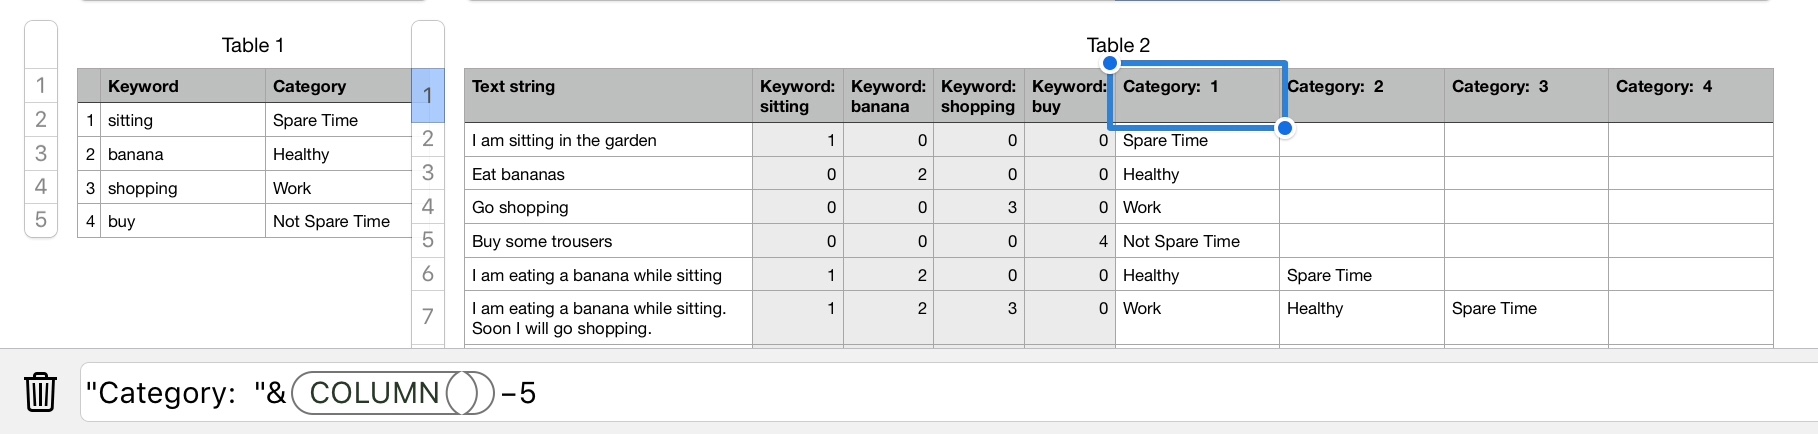Click the trash icon to delete formula

(x=40, y=392)
